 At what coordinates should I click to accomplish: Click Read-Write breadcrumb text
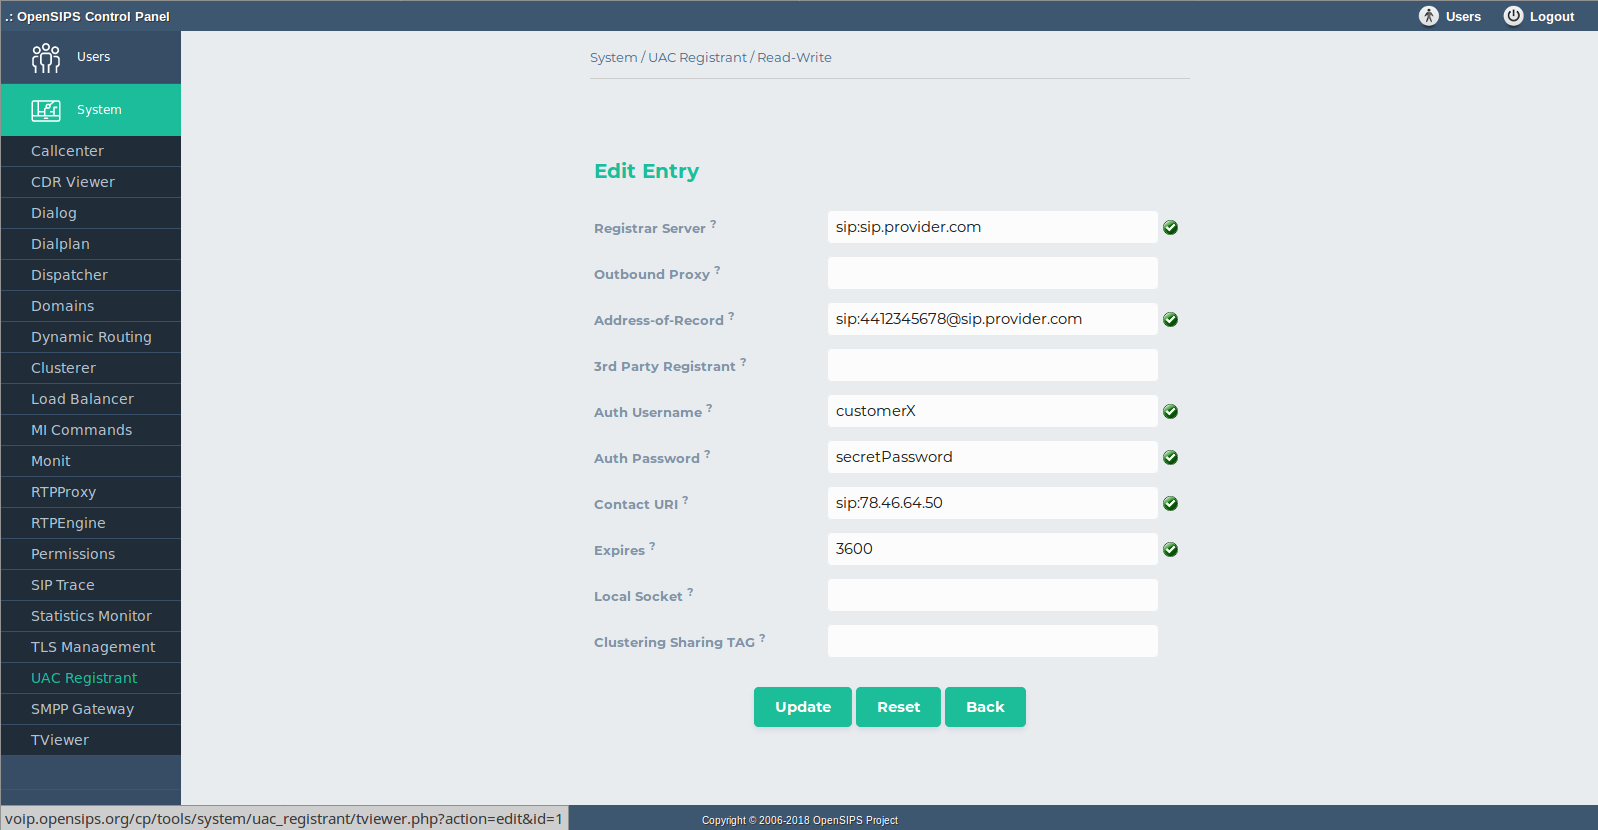coord(794,58)
